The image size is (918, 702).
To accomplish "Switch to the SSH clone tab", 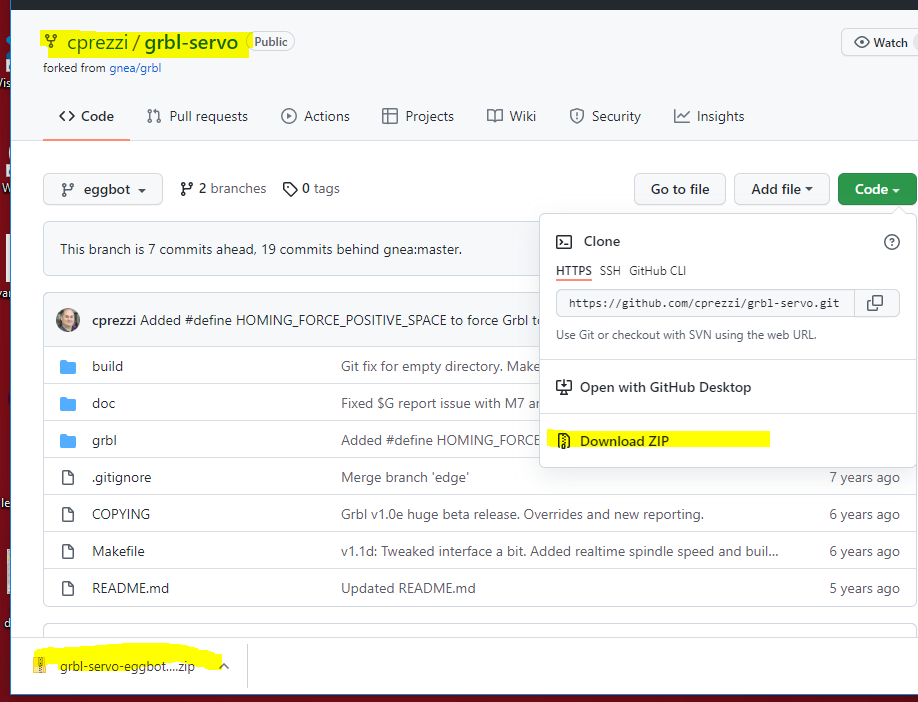I will tap(608, 270).
